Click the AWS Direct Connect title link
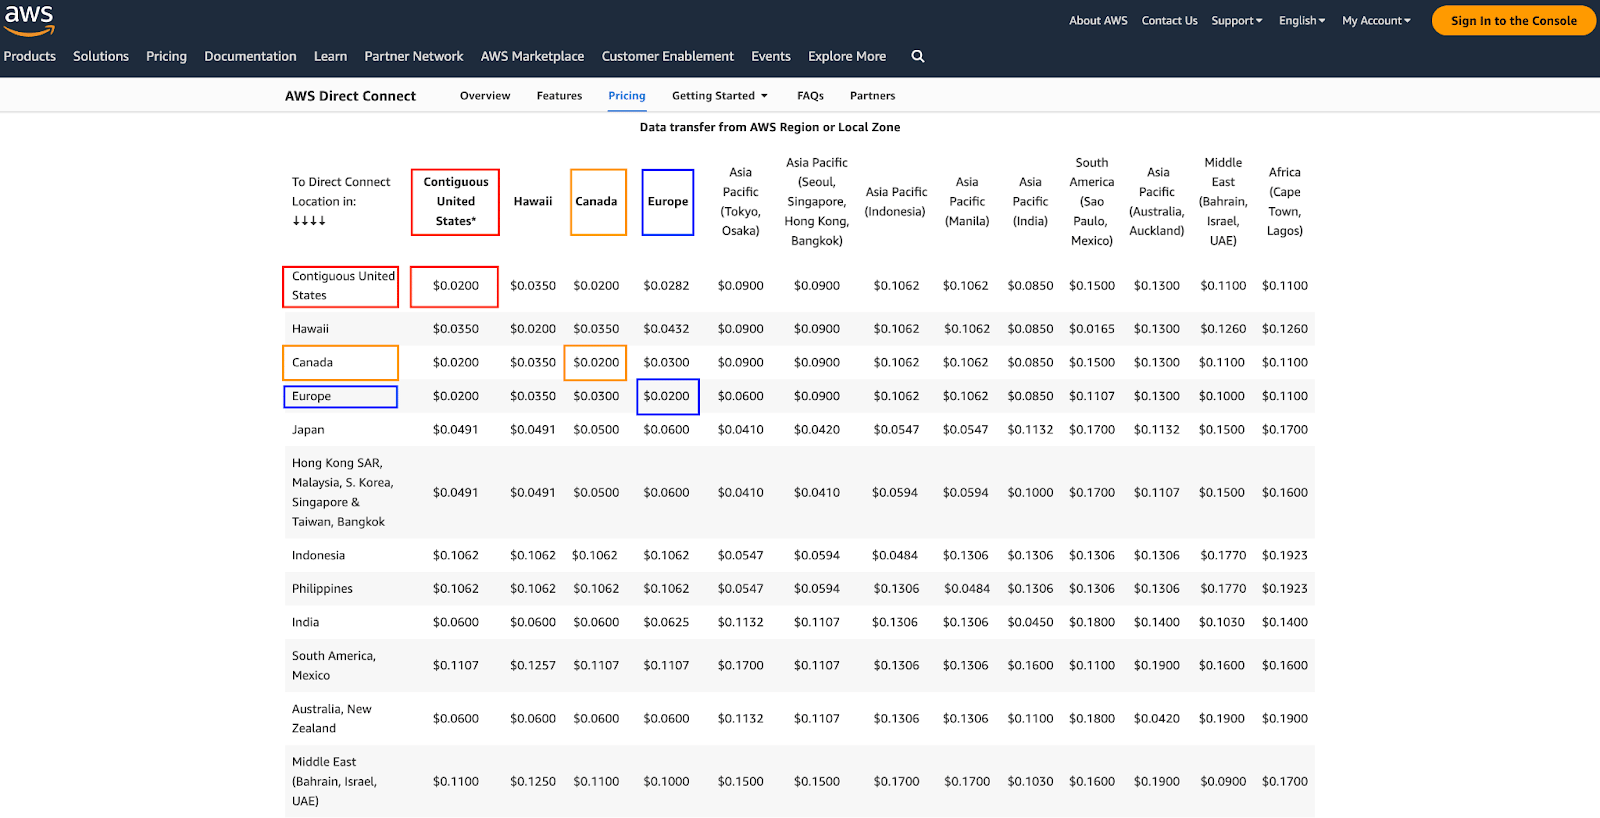The image size is (1600, 818). pyautogui.click(x=350, y=96)
